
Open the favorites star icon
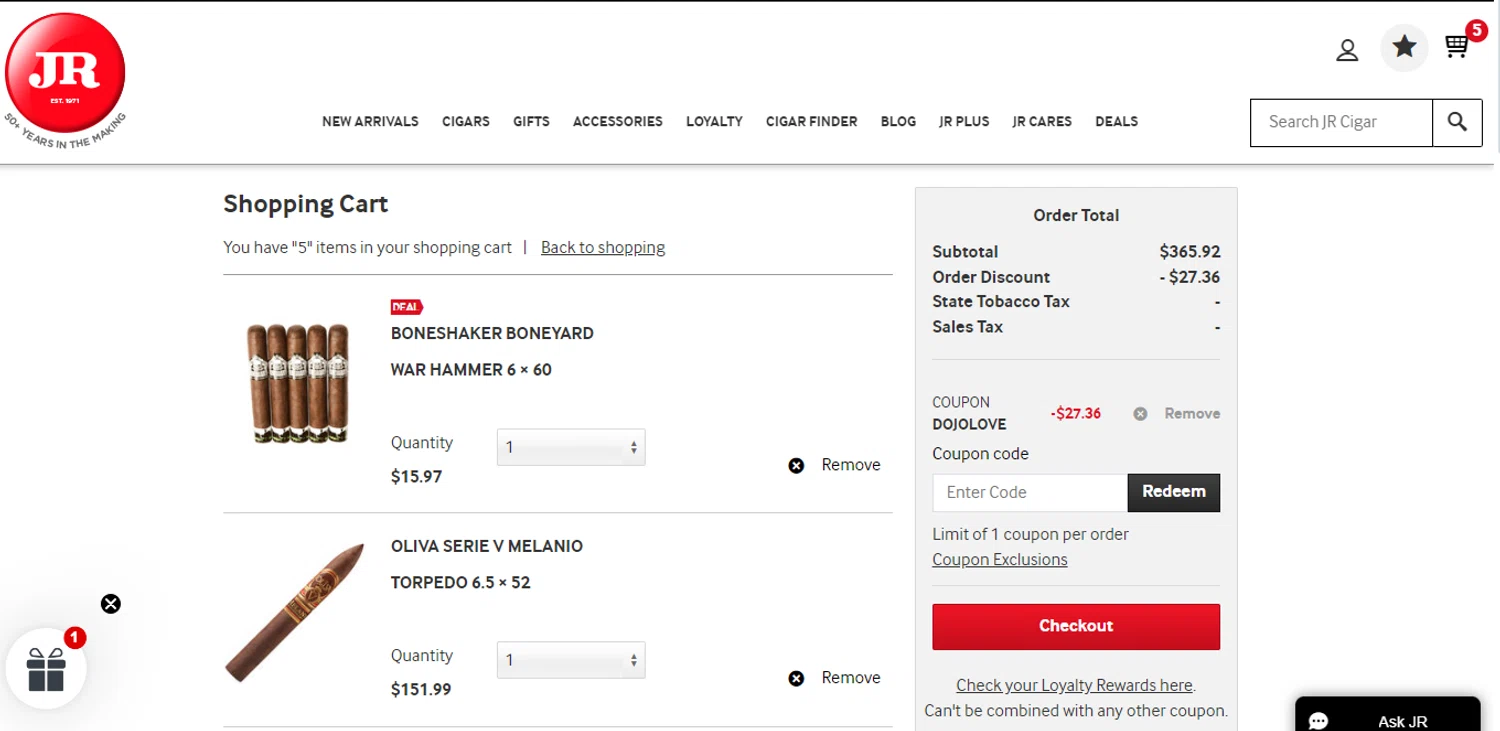click(x=1404, y=47)
